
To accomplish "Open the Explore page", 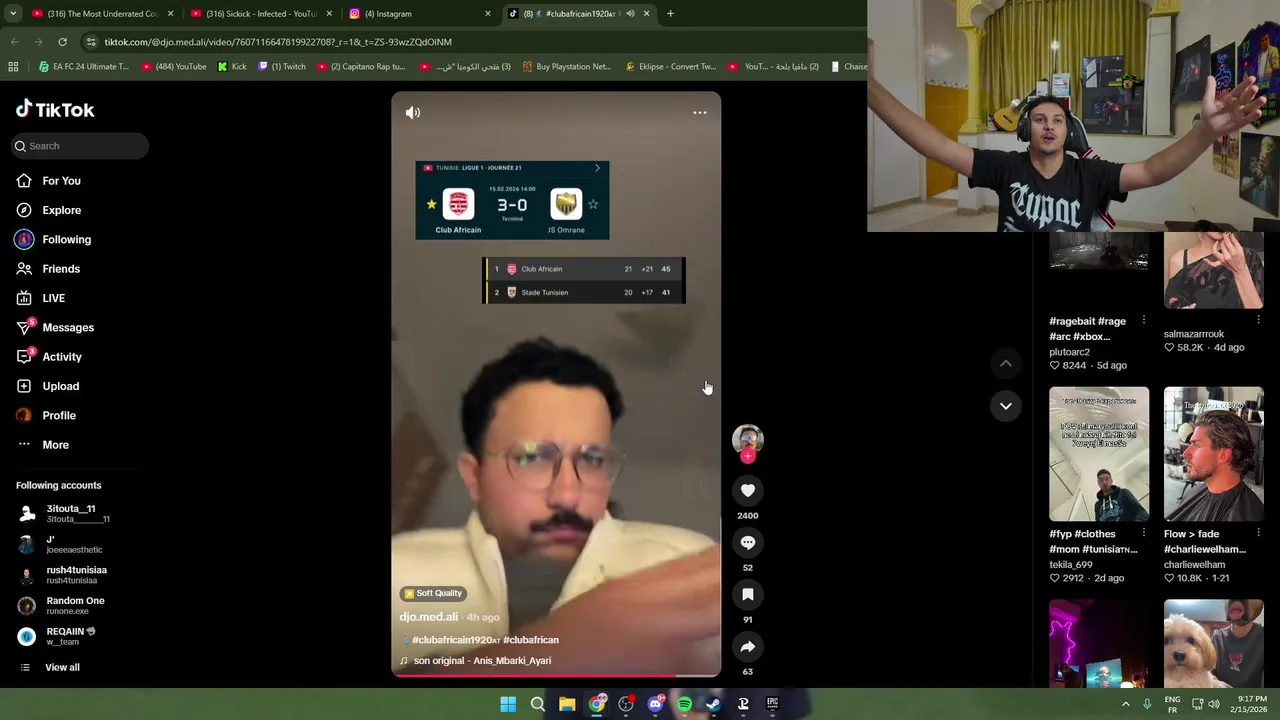I will (x=61, y=210).
